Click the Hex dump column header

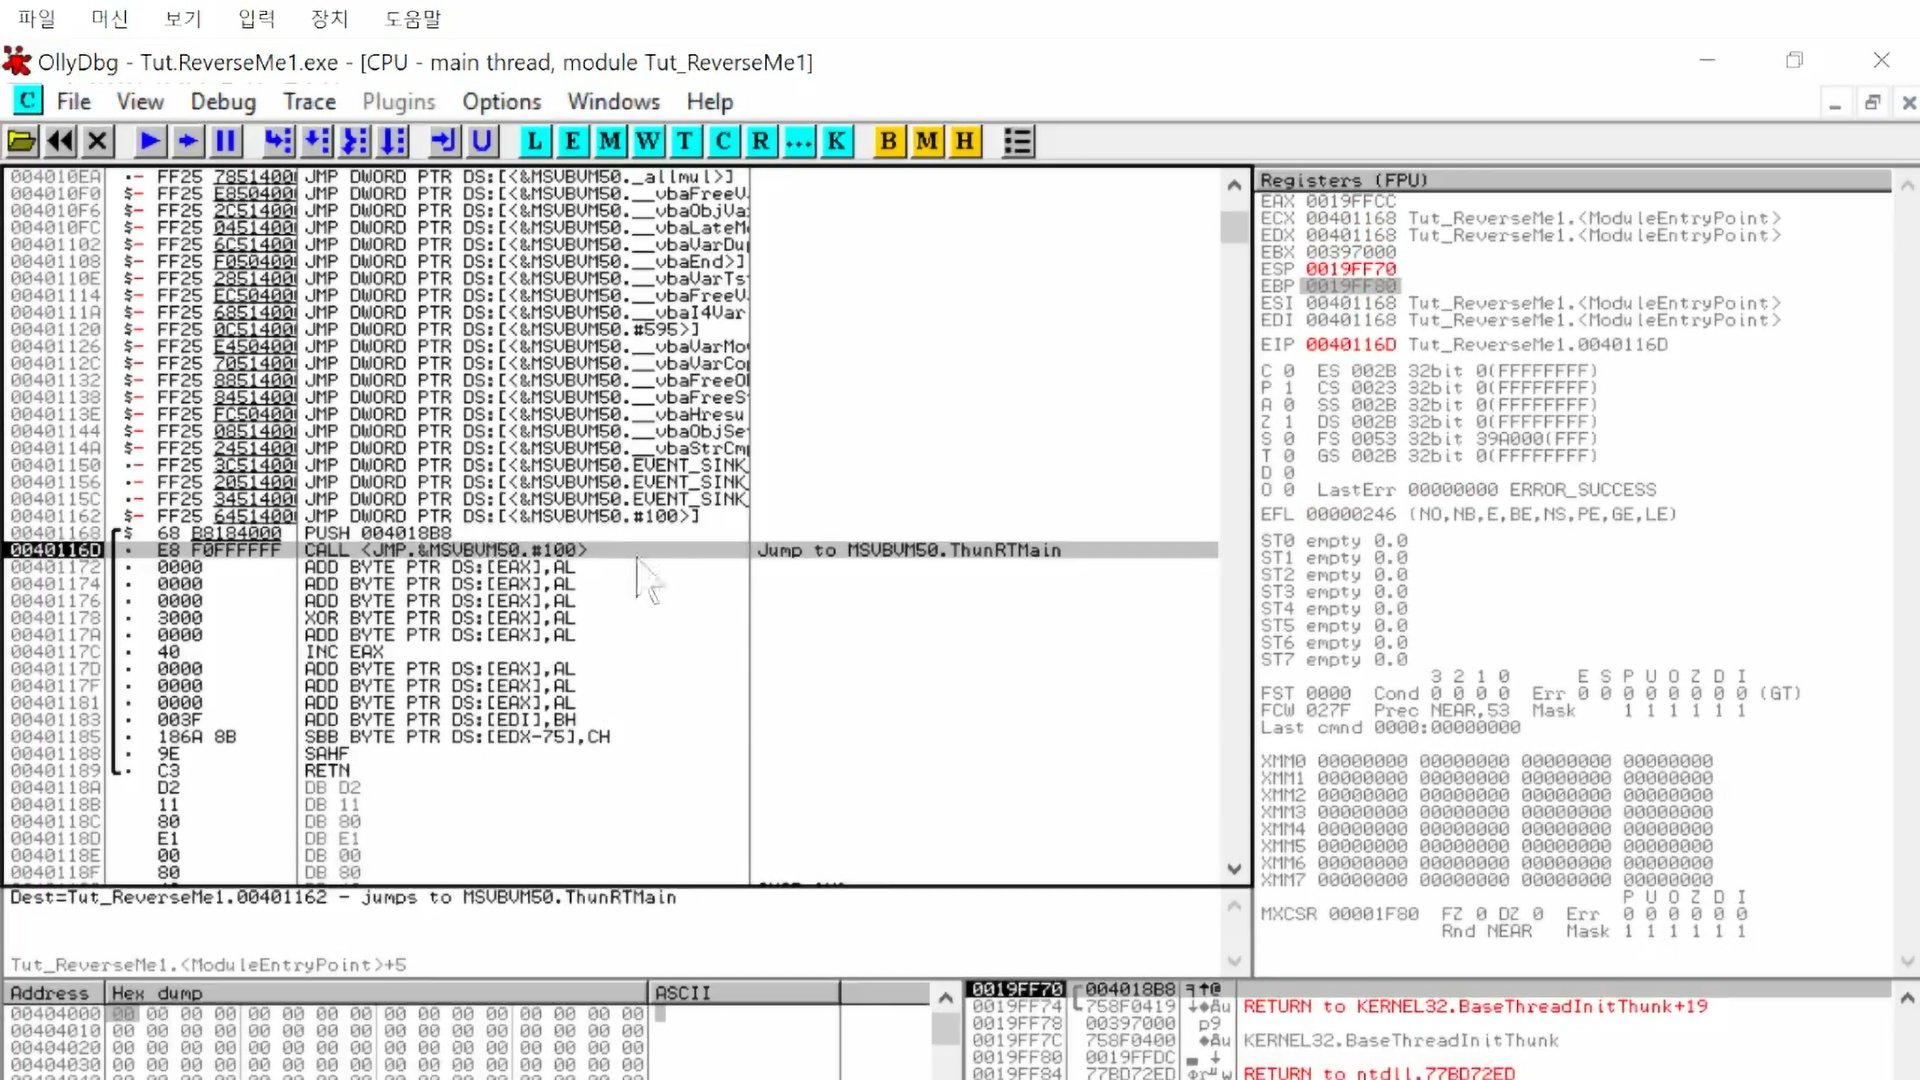click(377, 993)
